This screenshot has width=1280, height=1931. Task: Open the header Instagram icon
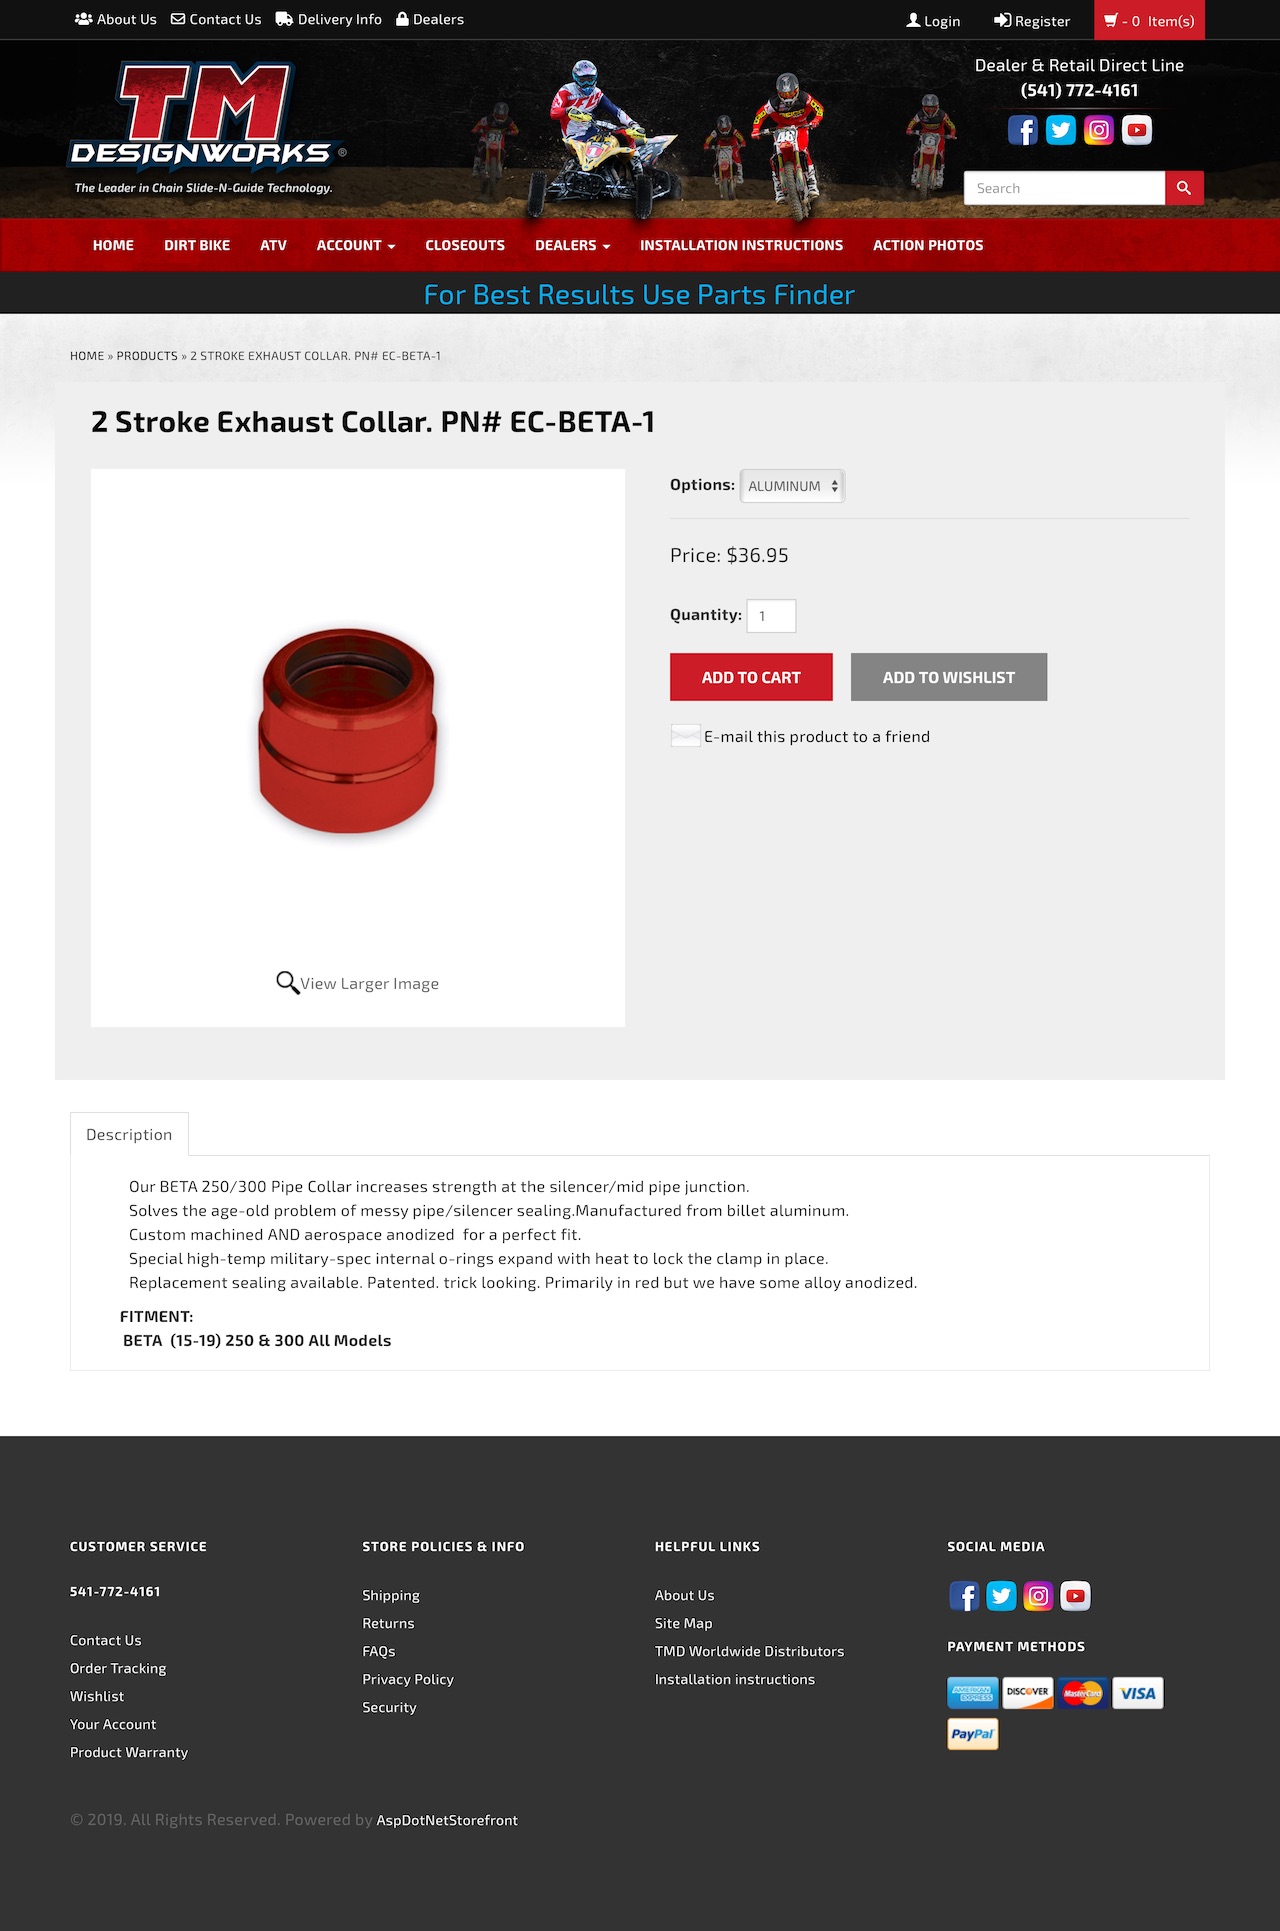click(1098, 130)
